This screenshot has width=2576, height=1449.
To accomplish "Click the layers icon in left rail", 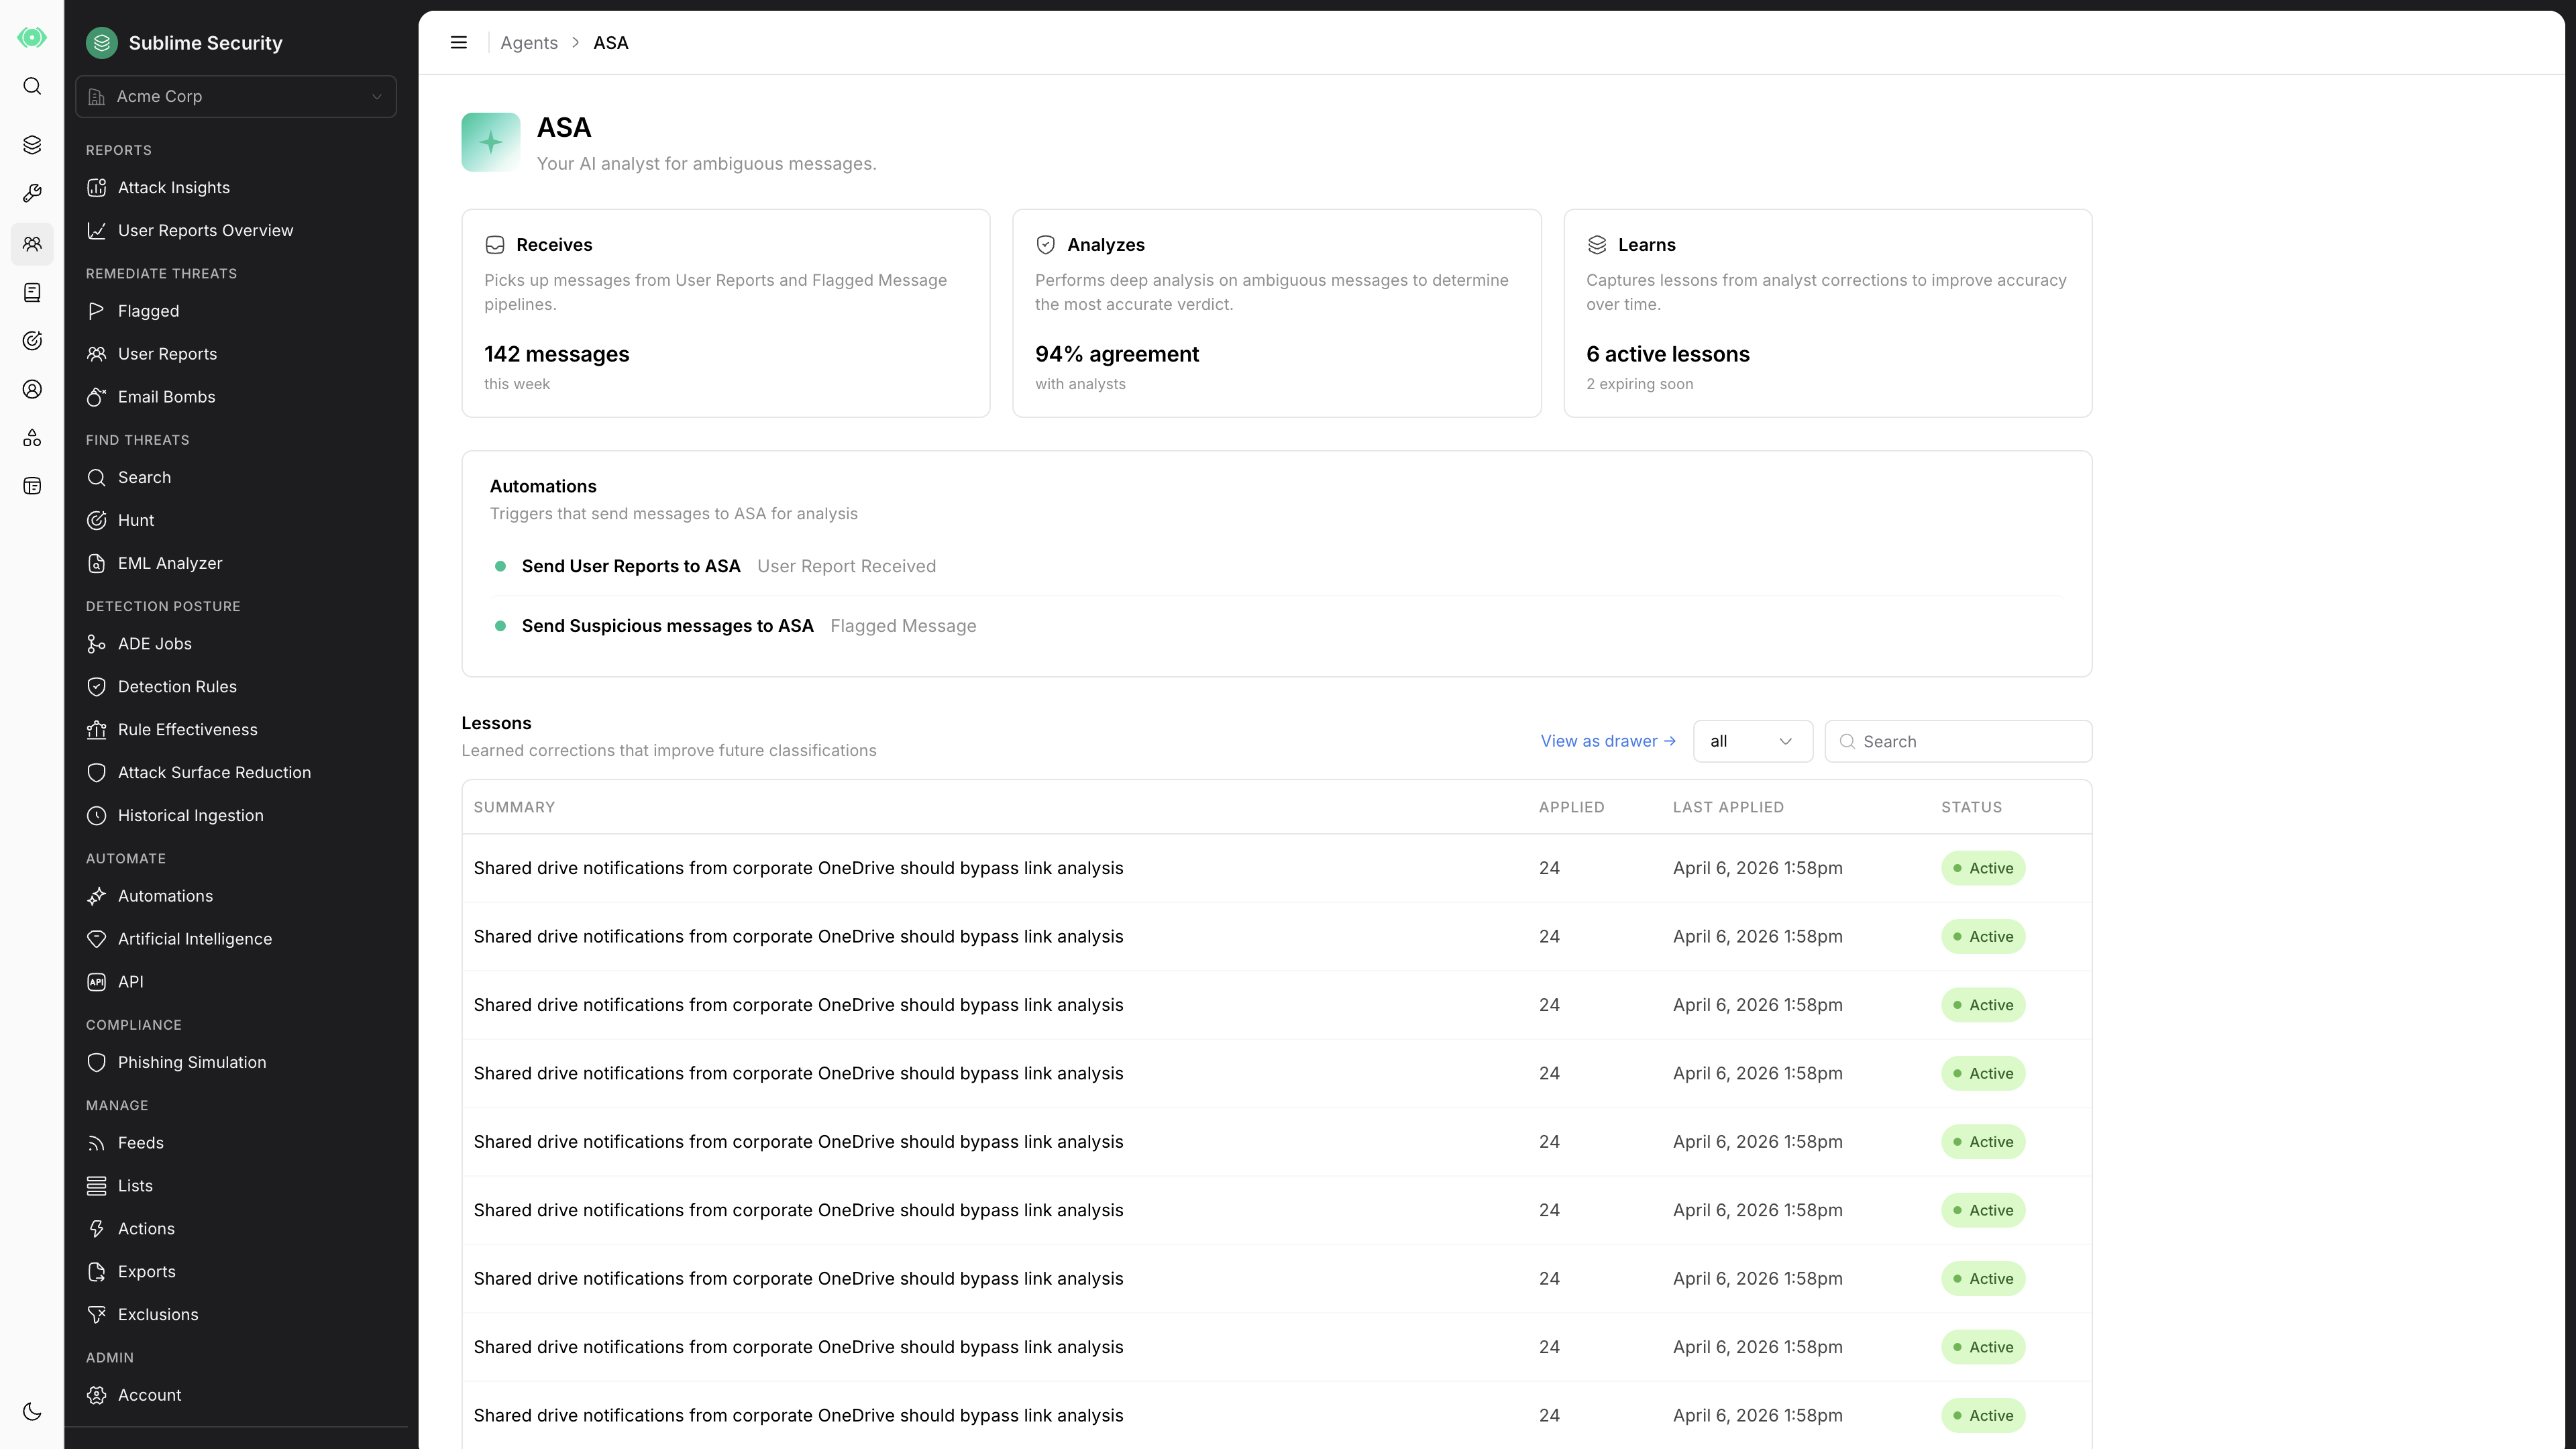I will pos(32,145).
